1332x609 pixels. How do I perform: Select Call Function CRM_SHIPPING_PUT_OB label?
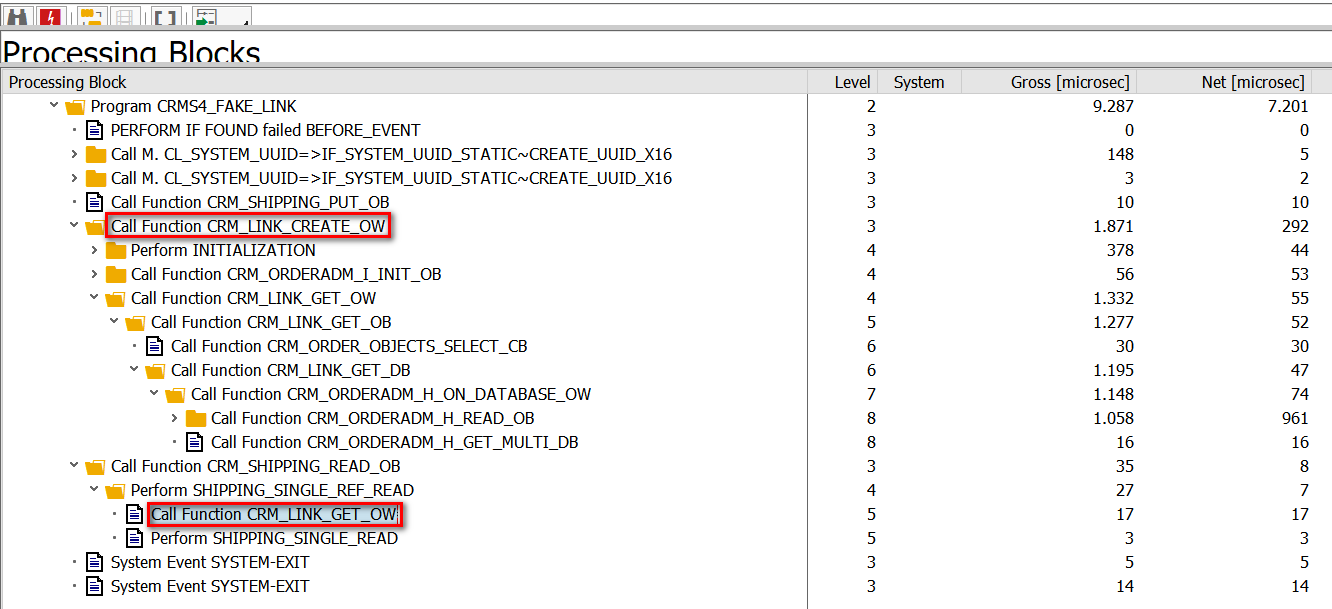coord(250,202)
